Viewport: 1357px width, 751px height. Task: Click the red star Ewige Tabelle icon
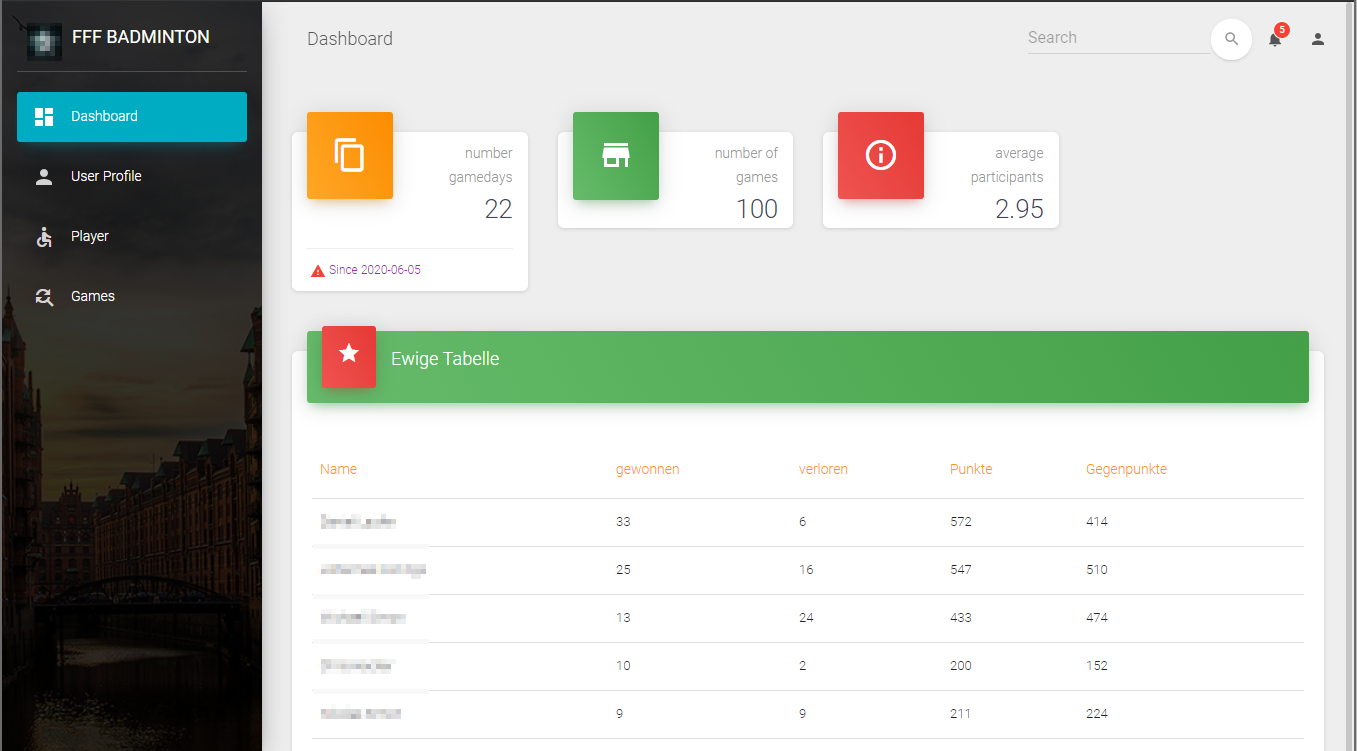point(348,355)
